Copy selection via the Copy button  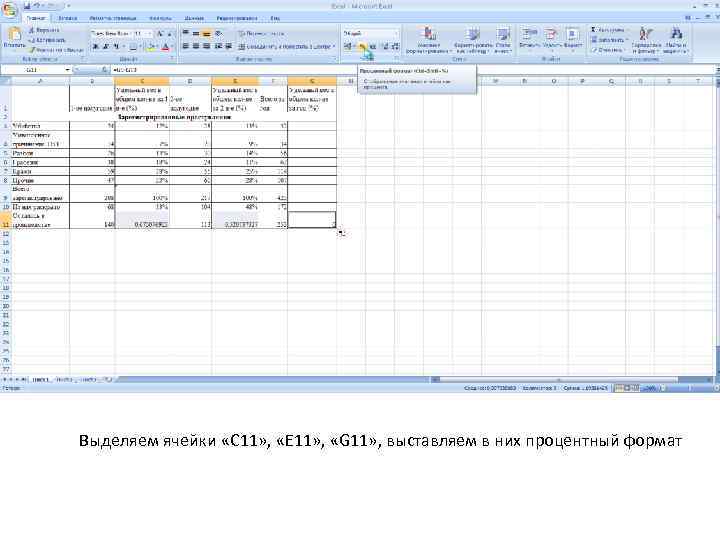[47, 40]
